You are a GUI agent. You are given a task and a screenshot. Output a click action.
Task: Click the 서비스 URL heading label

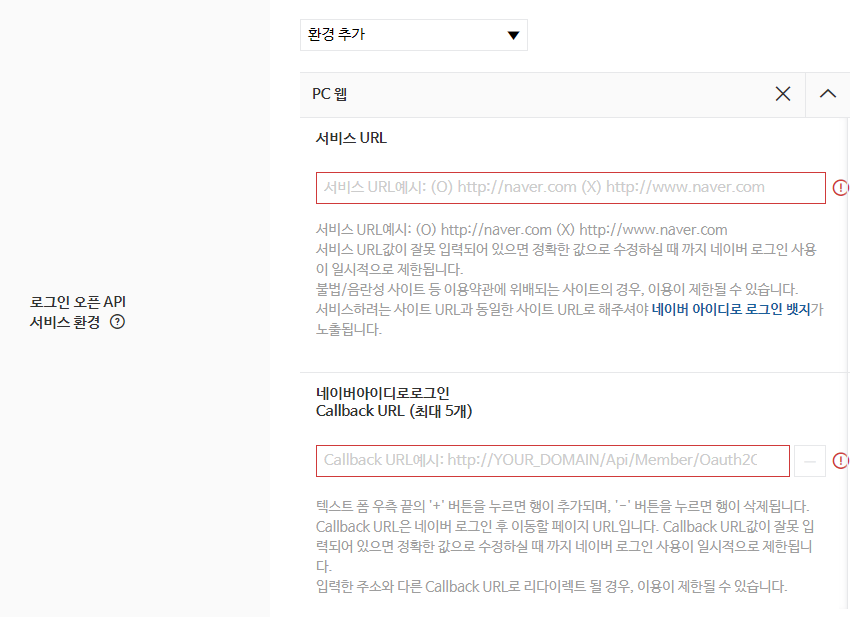click(351, 138)
